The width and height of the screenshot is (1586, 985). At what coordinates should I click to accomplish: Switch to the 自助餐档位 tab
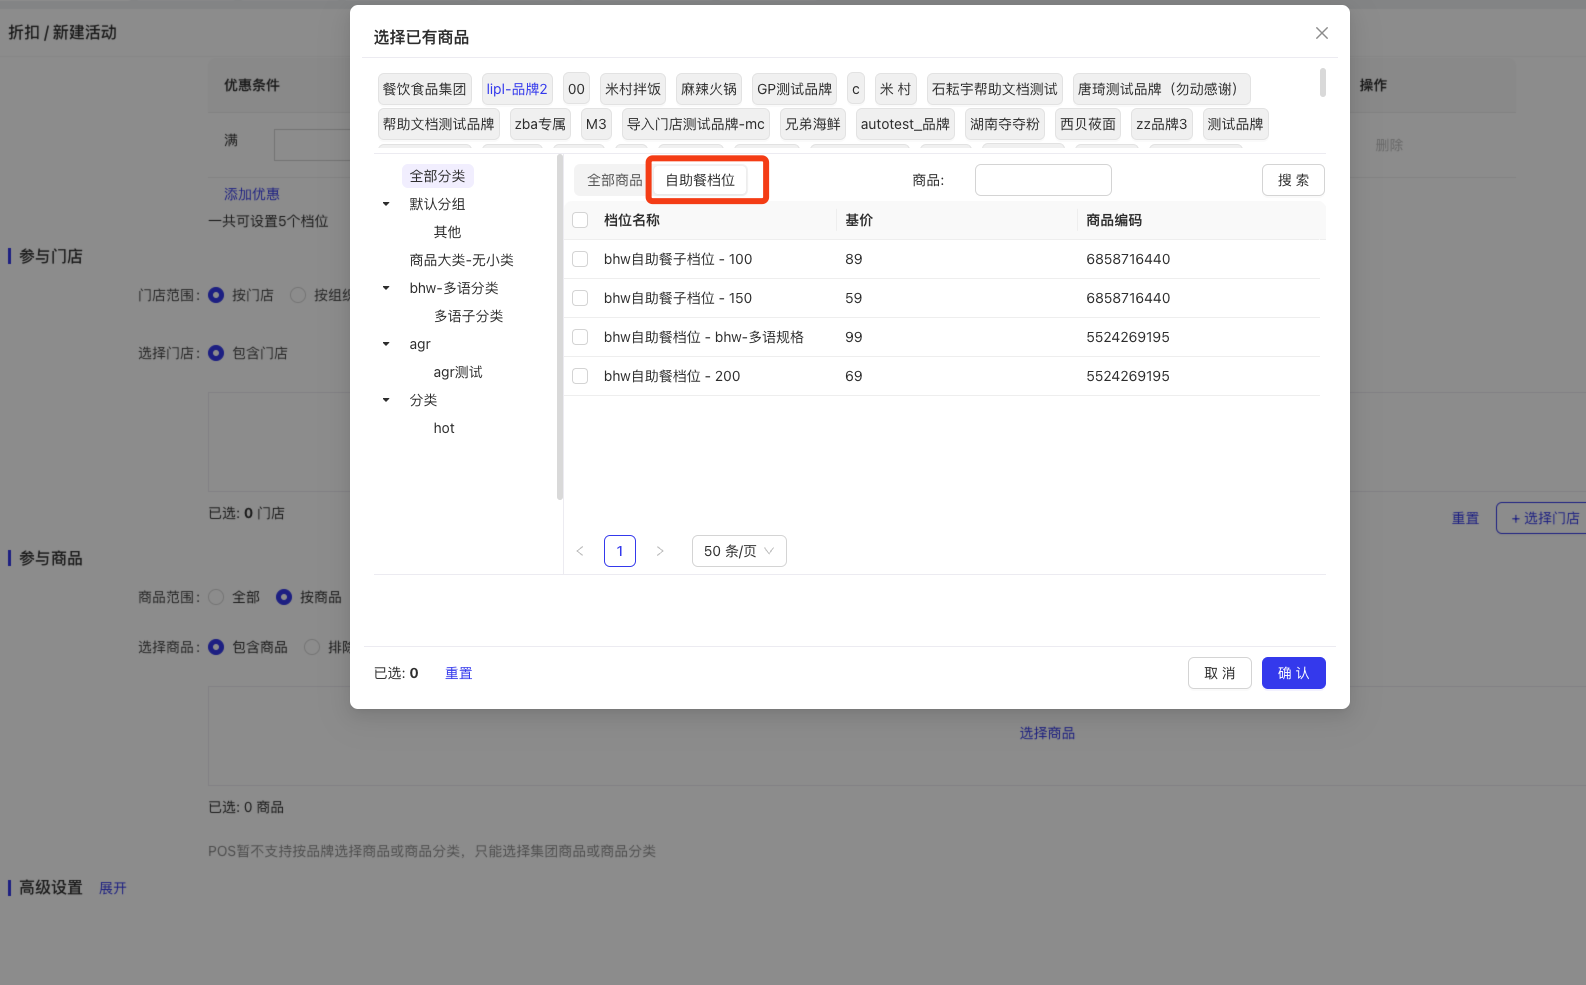(x=700, y=180)
